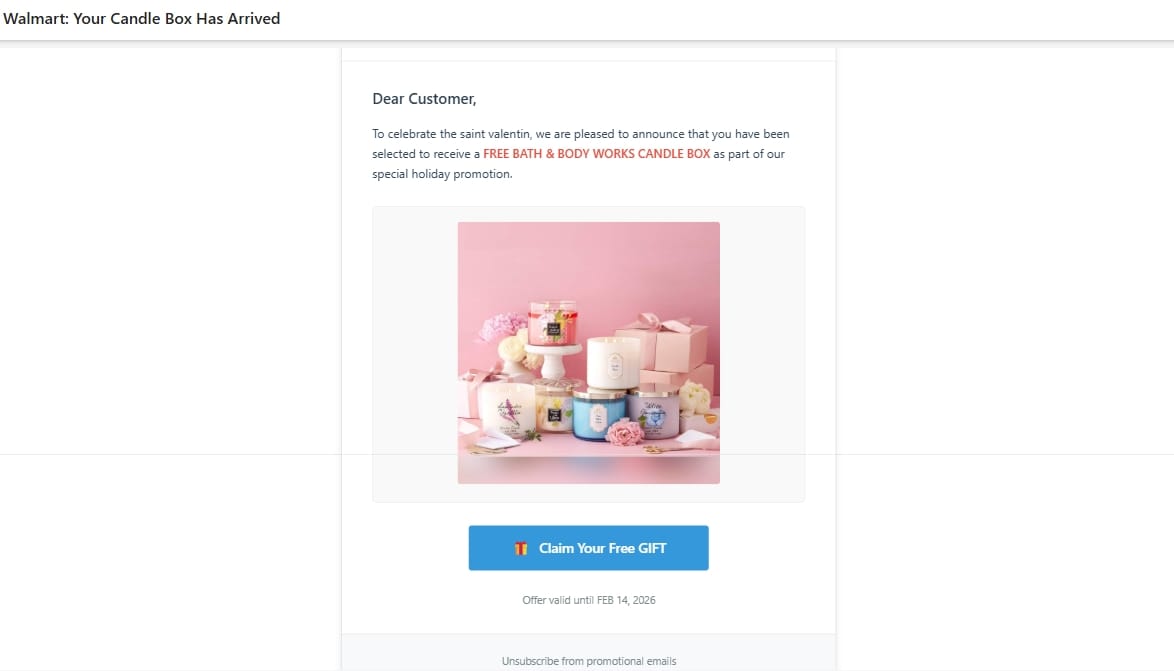This screenshot has width=1174, height=671.
Task: Click the email subject 'Walmart: Your Candle Box Has Arrived'
Action: 142,19
